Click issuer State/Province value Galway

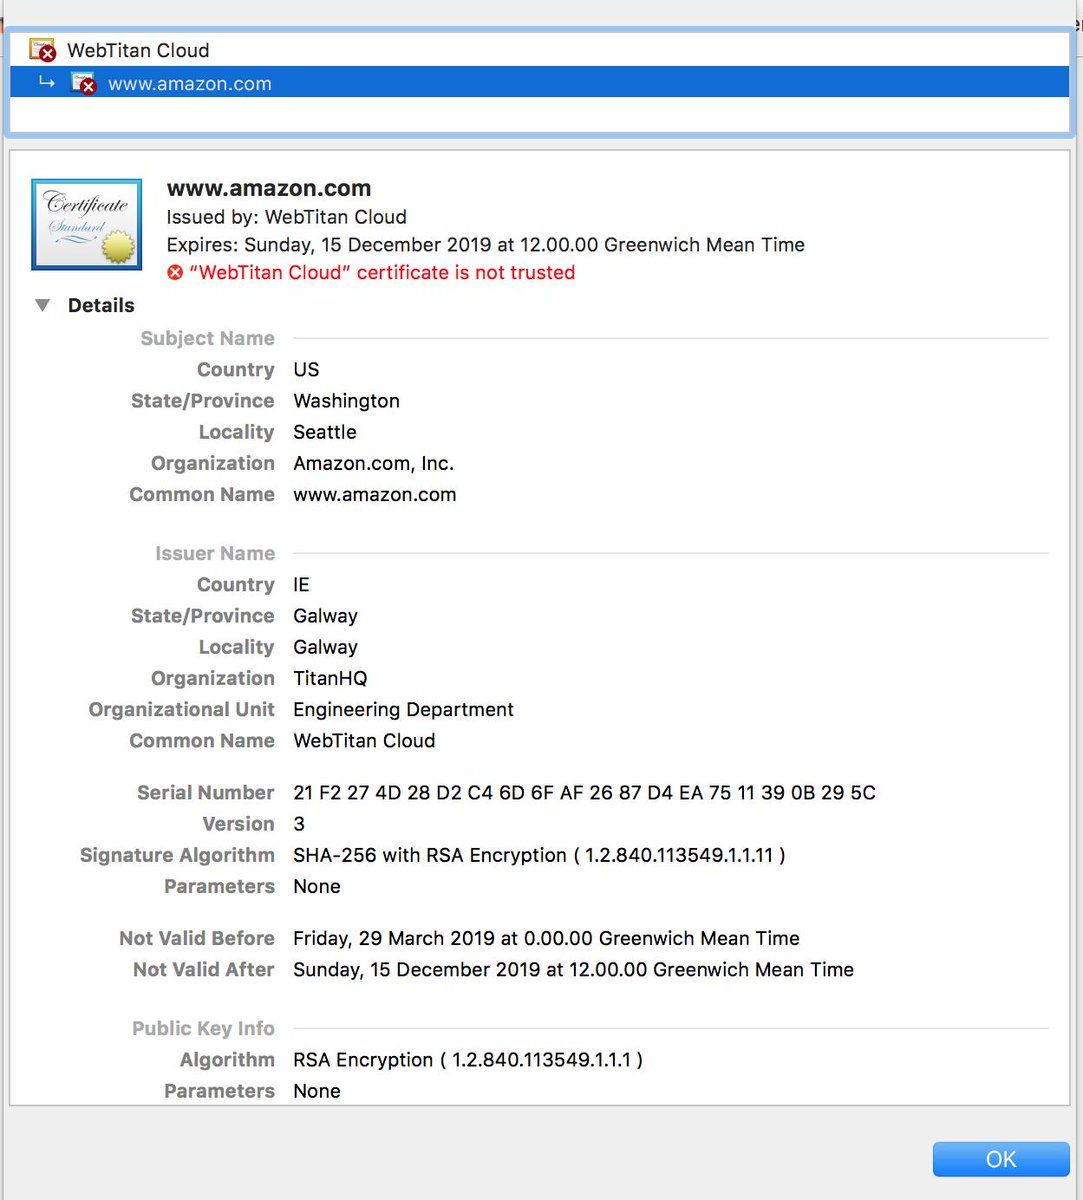tap(325, 616)
